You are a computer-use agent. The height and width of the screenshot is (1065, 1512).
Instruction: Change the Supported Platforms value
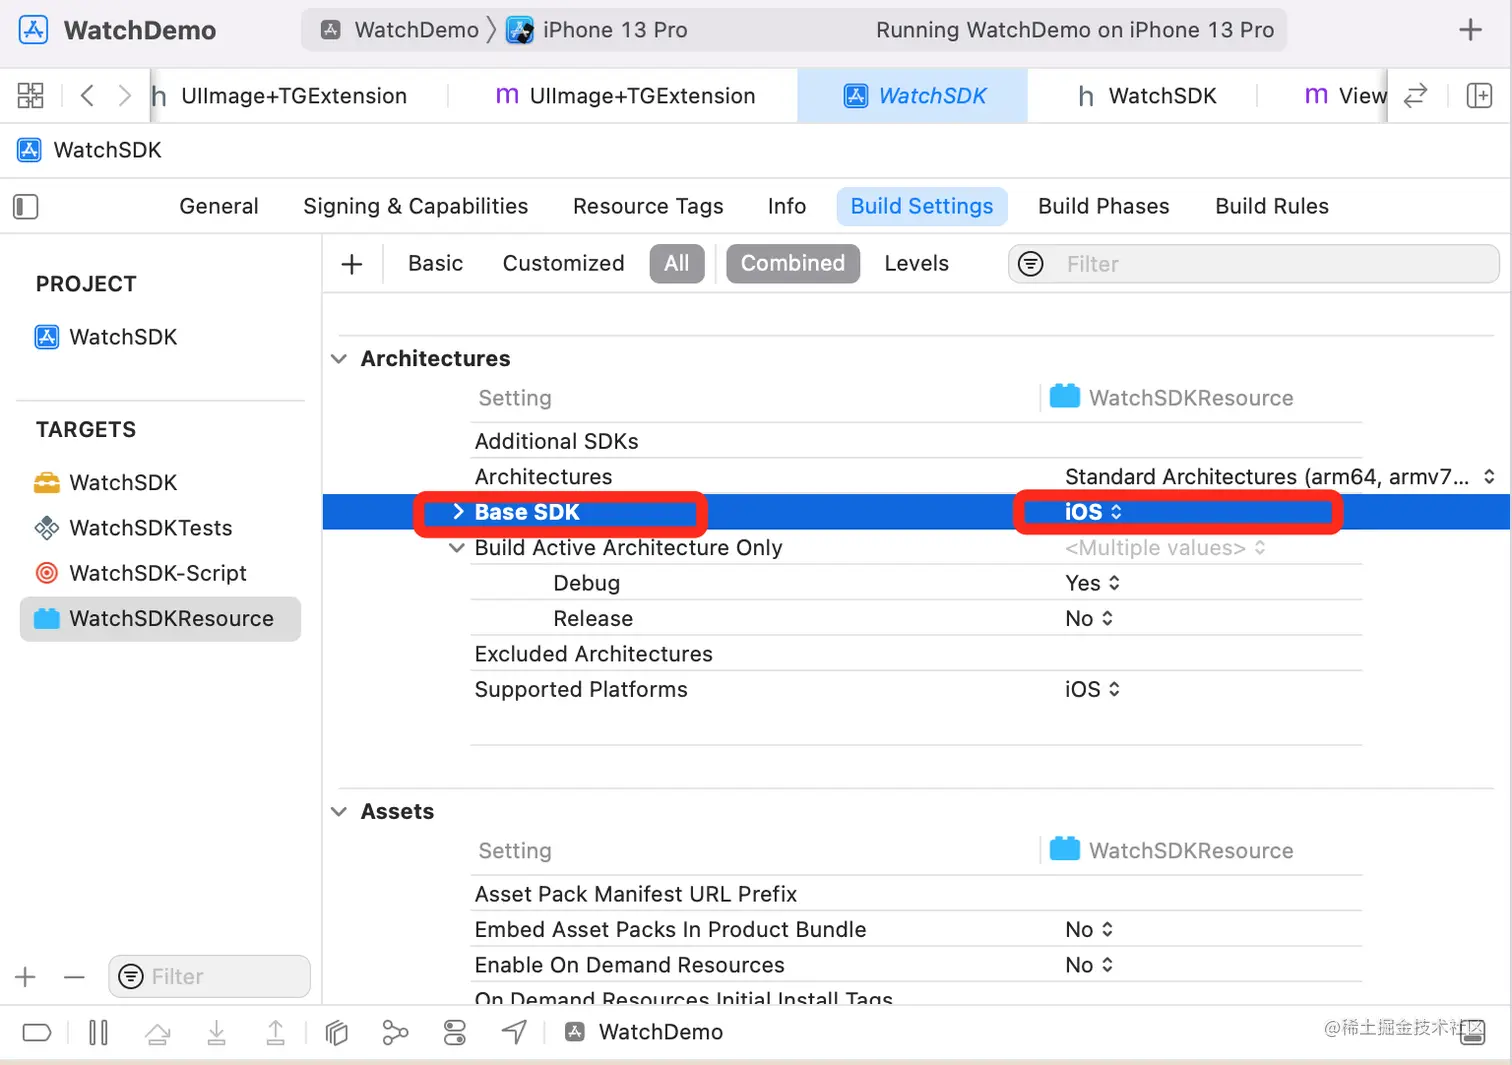(x=1092, y=690)
